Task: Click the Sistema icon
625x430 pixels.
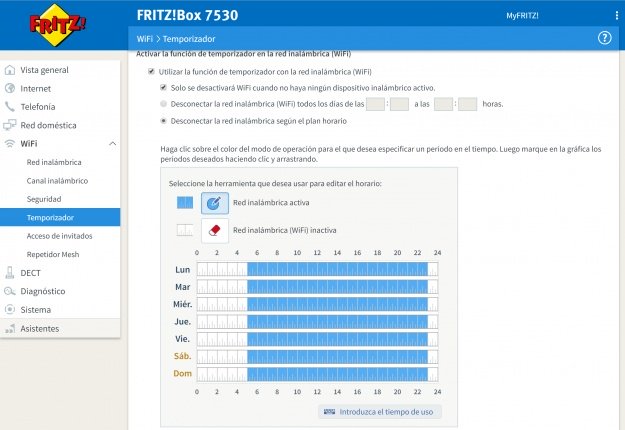Action: coord(10,310)
